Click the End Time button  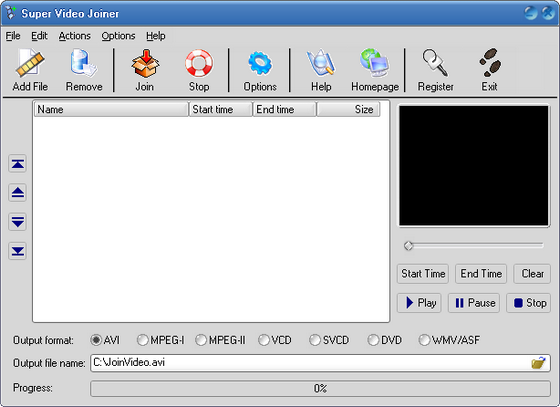click(x=481, y=274)
